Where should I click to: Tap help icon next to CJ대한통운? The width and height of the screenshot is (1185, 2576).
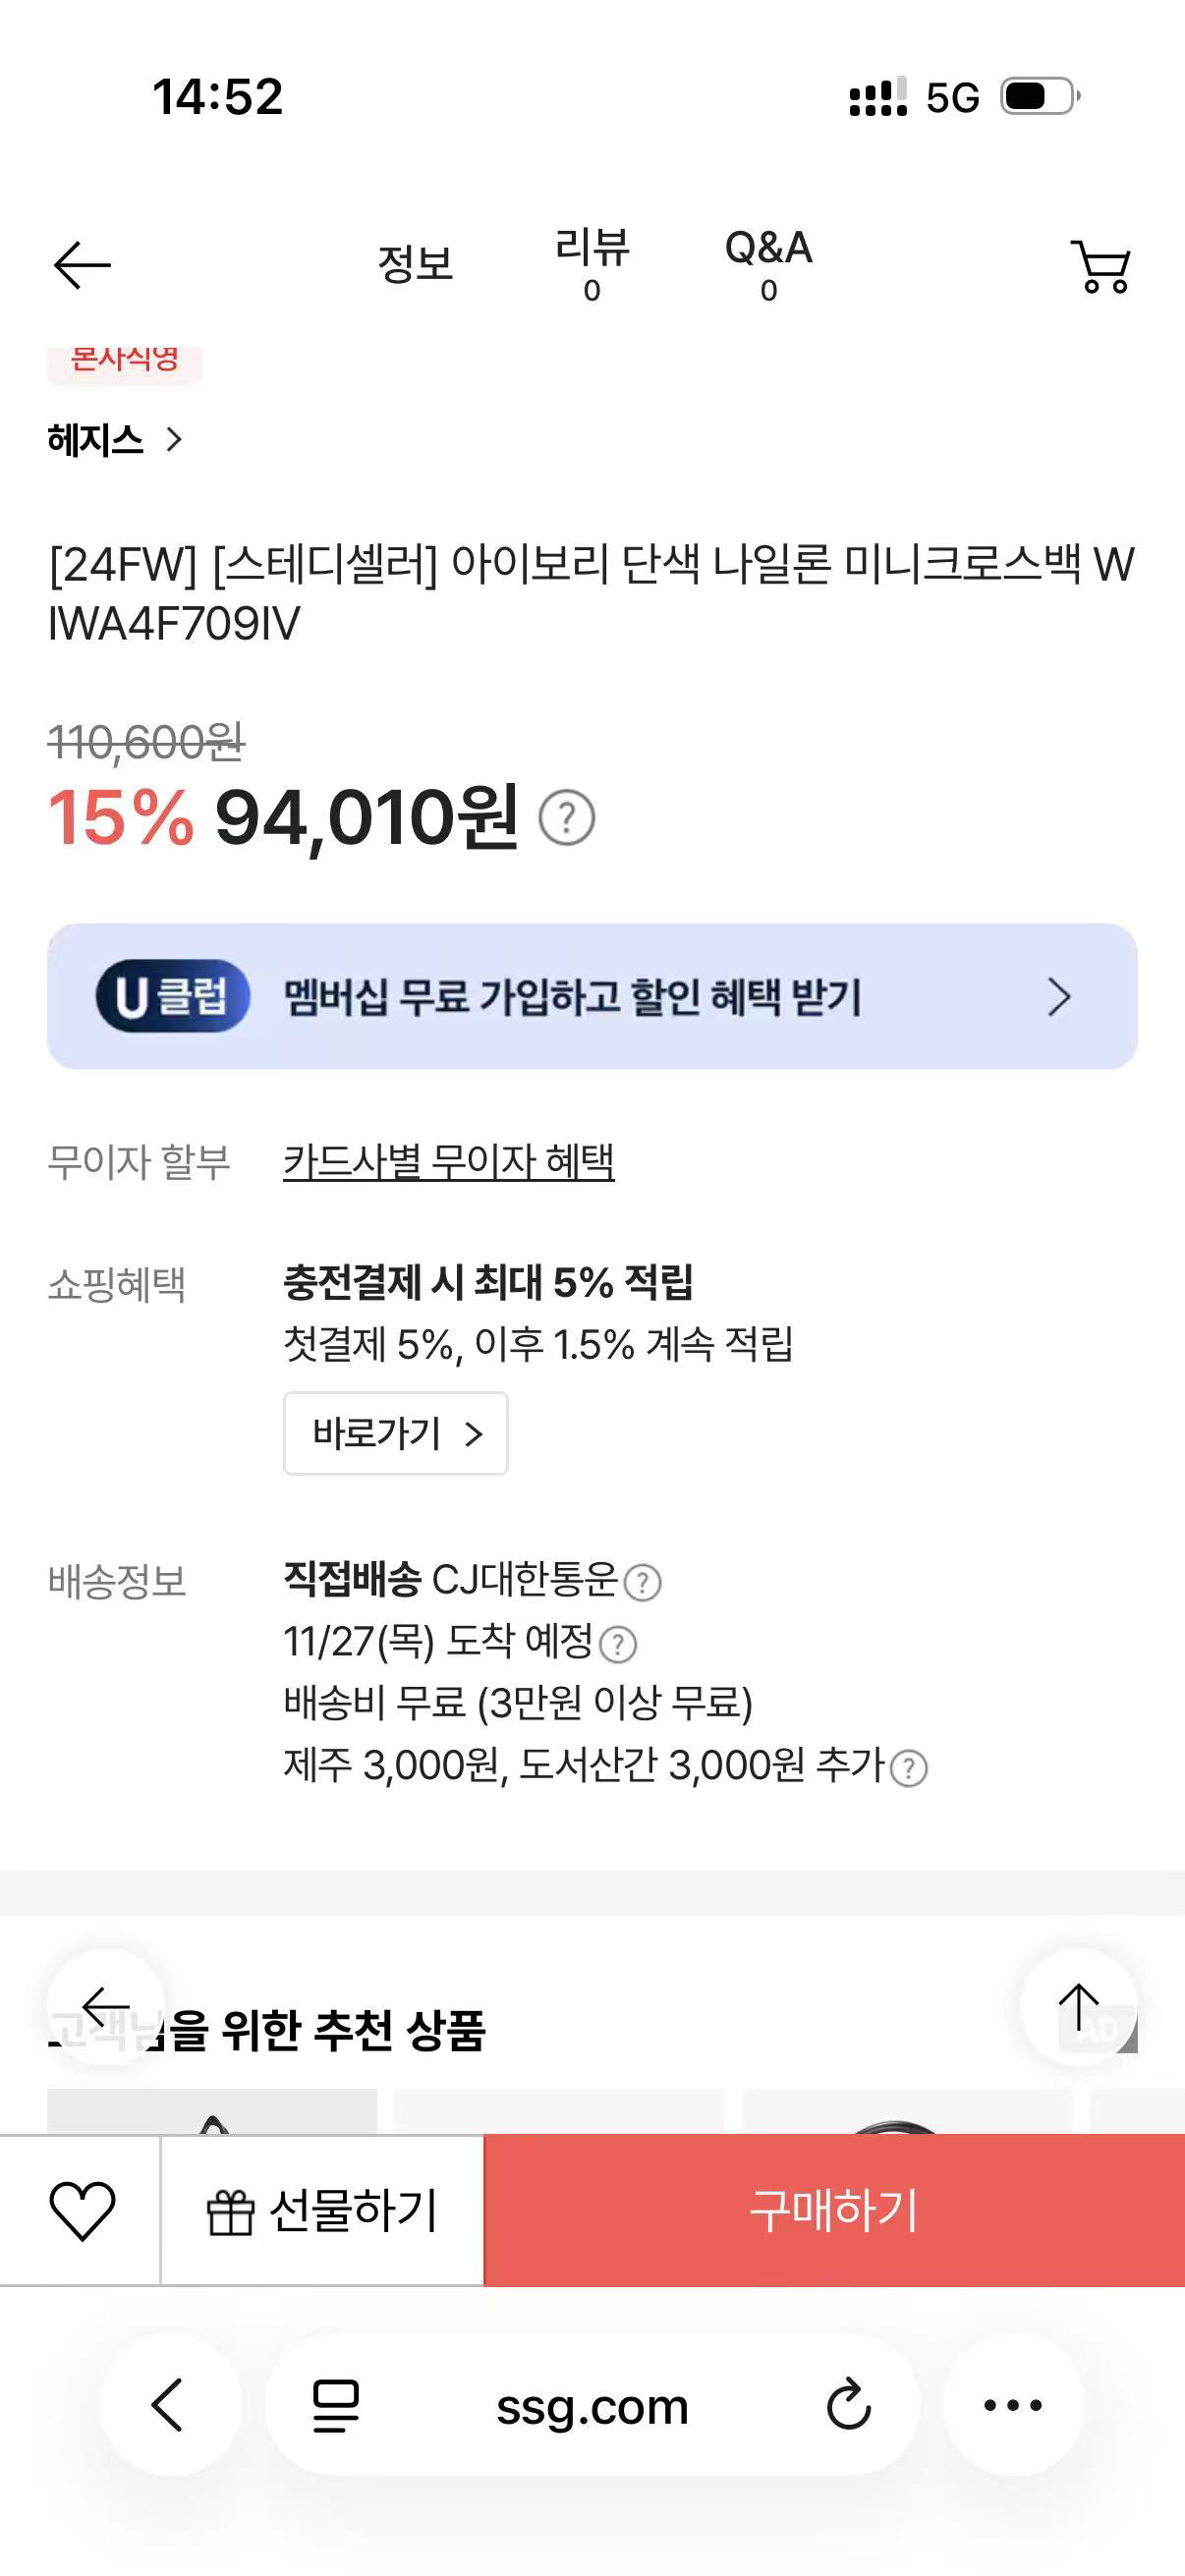pyautogui.click(x=642, y=1583)
